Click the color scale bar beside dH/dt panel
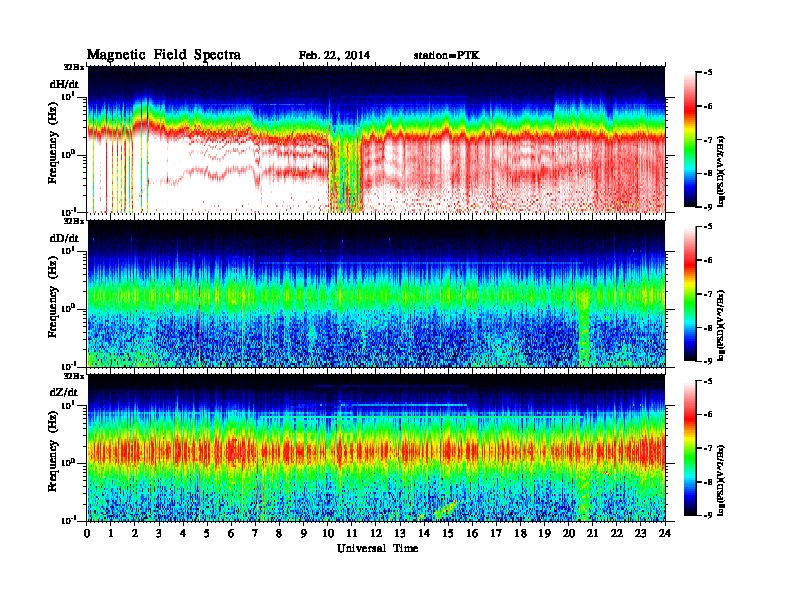Image resolution: width=792 pixels, height=612 pixels. [690, 139]
